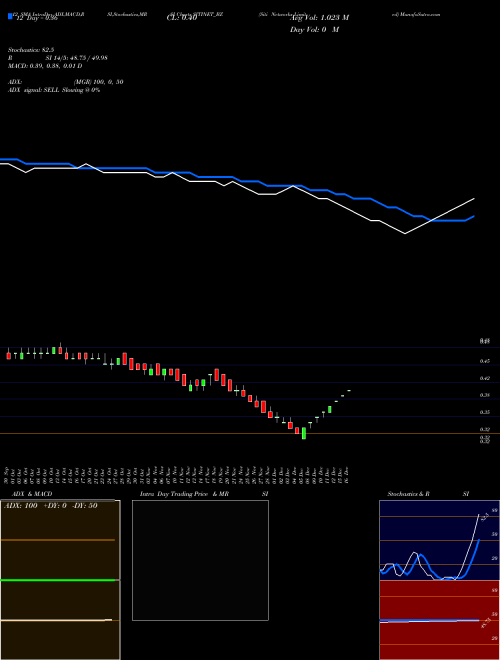Viewport: 500px width, 660px height.
Task: Click the 'Day Vol: 0 M' text
Action: point(314,30)
